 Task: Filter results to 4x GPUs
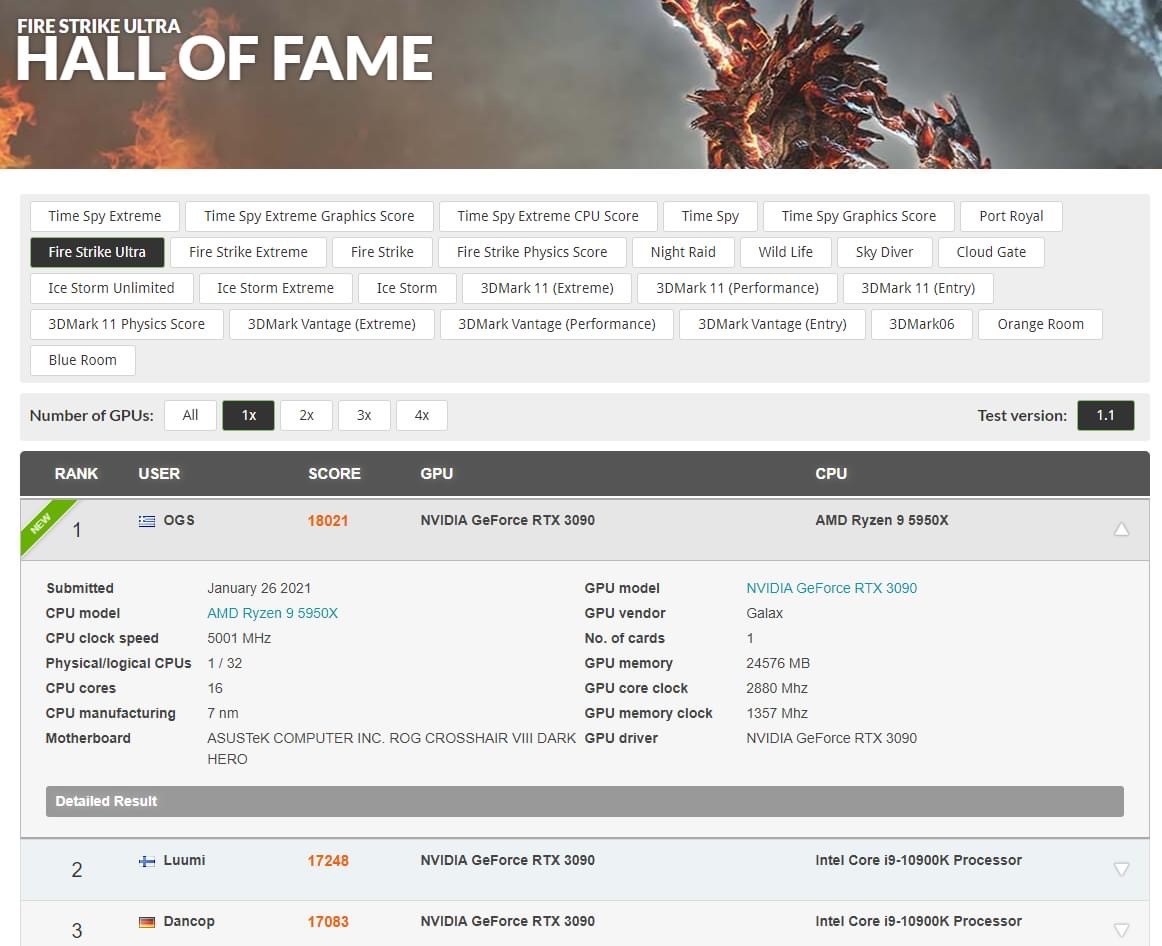click(422, 416)
